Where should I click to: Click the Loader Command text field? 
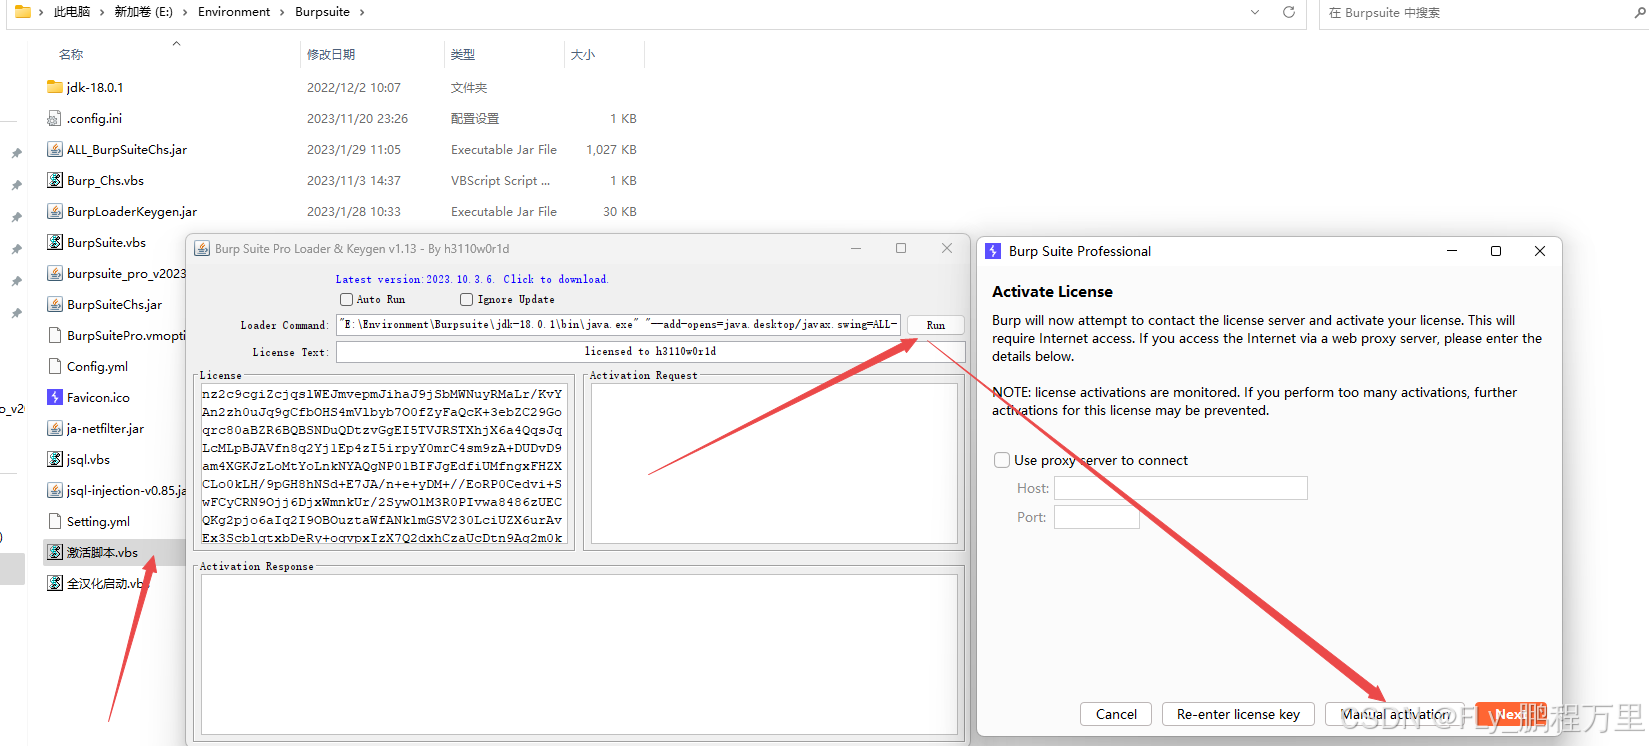point(618,324)
